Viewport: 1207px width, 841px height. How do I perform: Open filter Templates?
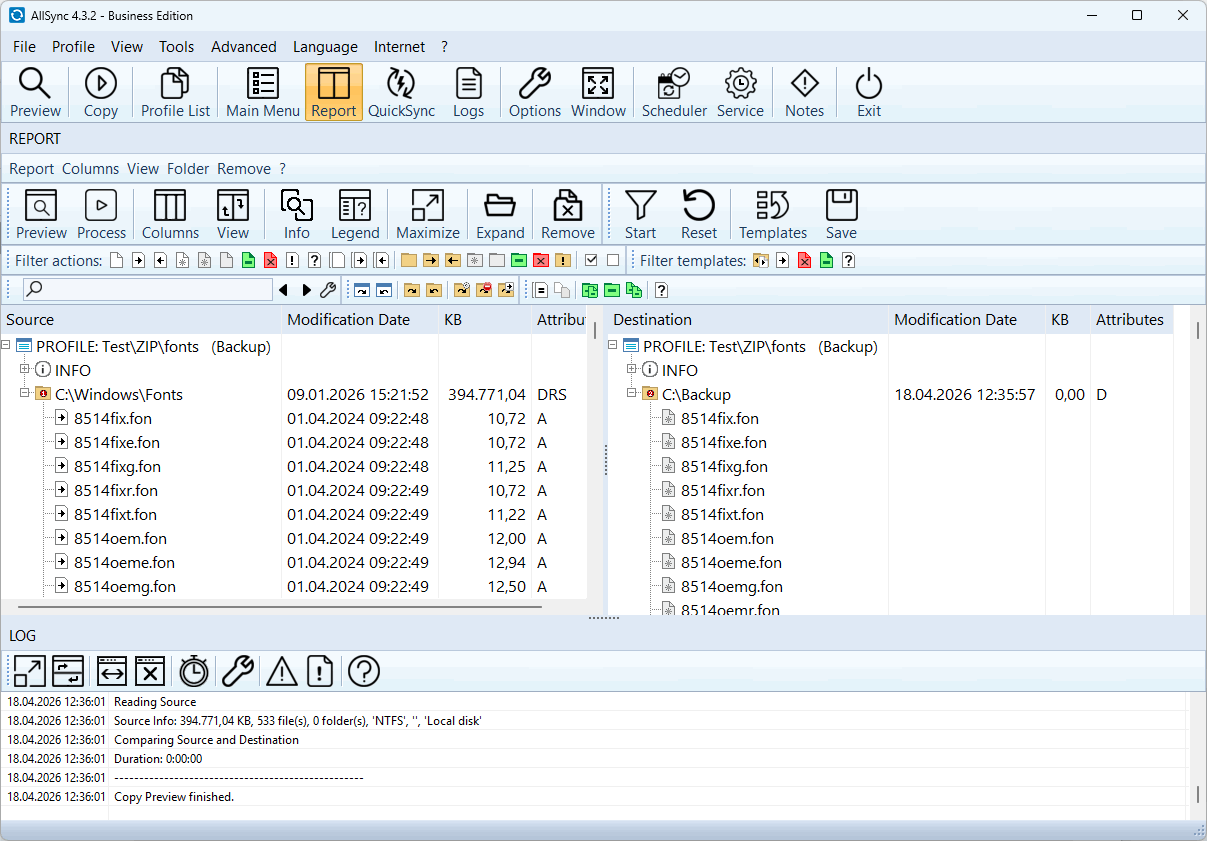[772, 215]
